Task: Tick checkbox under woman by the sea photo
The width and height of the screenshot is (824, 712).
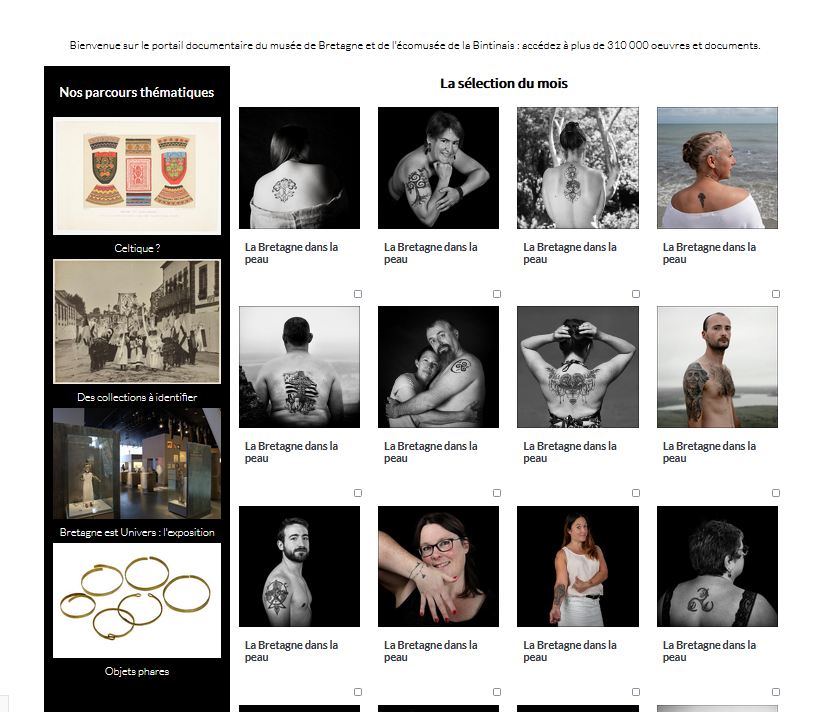Action: 776,294
